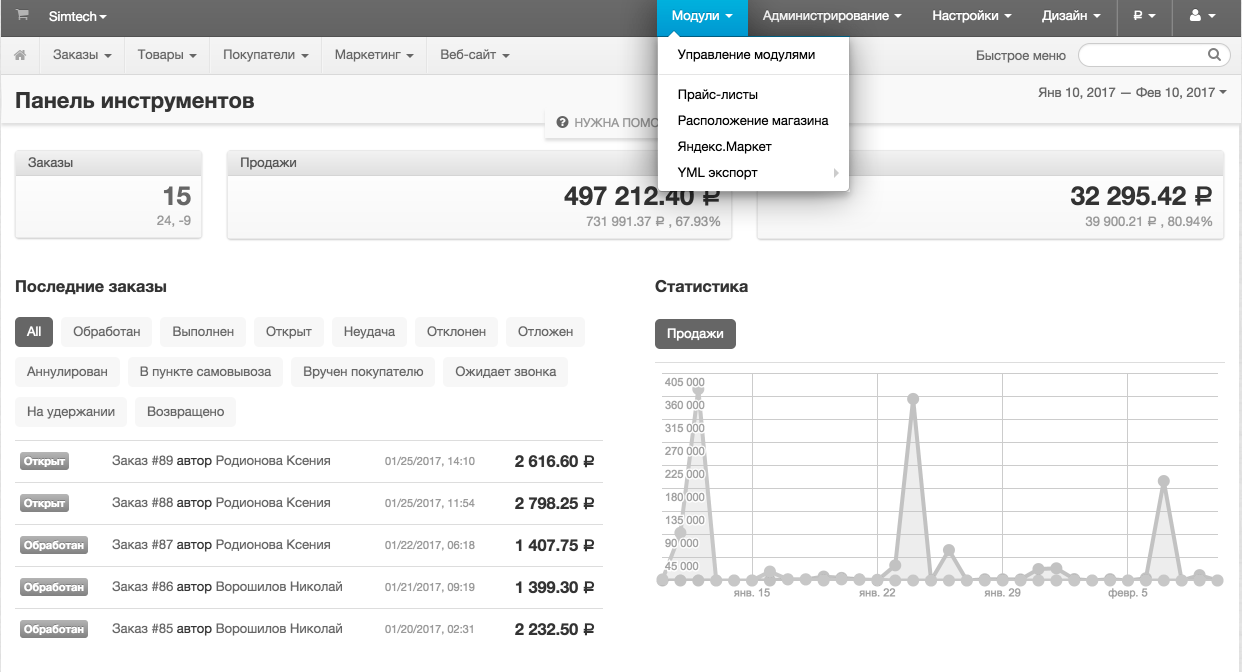Viewport: 1242px width, 672px height.
Task: Select Расположение магазина menu entry
Action: (x=753, y=121)
